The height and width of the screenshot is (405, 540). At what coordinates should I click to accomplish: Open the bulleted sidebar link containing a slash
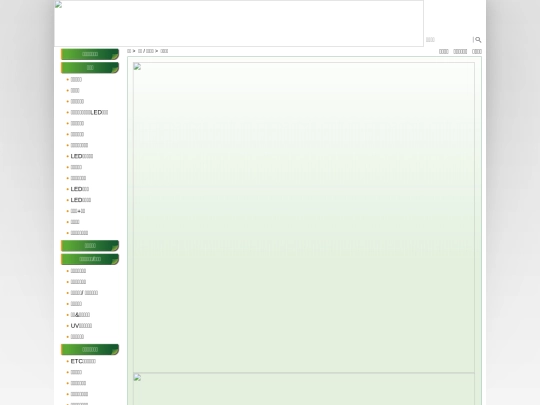coord(84,293)
